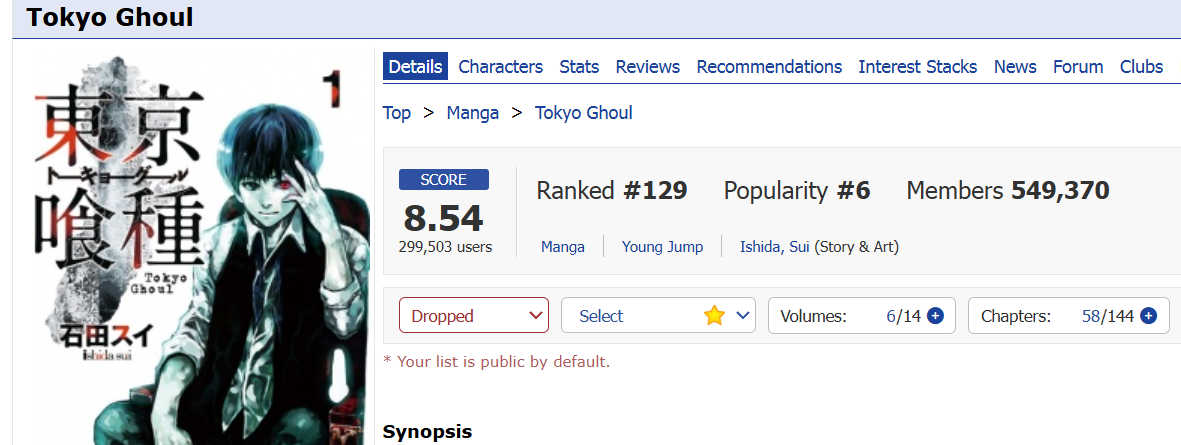Open the Select score dropdown
The width and height of the screenshot is (1181, 445).
click(658, 315)
